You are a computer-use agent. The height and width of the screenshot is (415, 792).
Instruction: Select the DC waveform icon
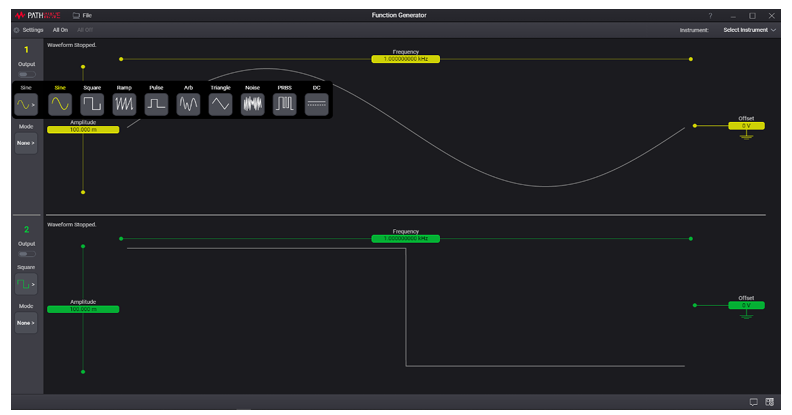(x=317, y=104)
